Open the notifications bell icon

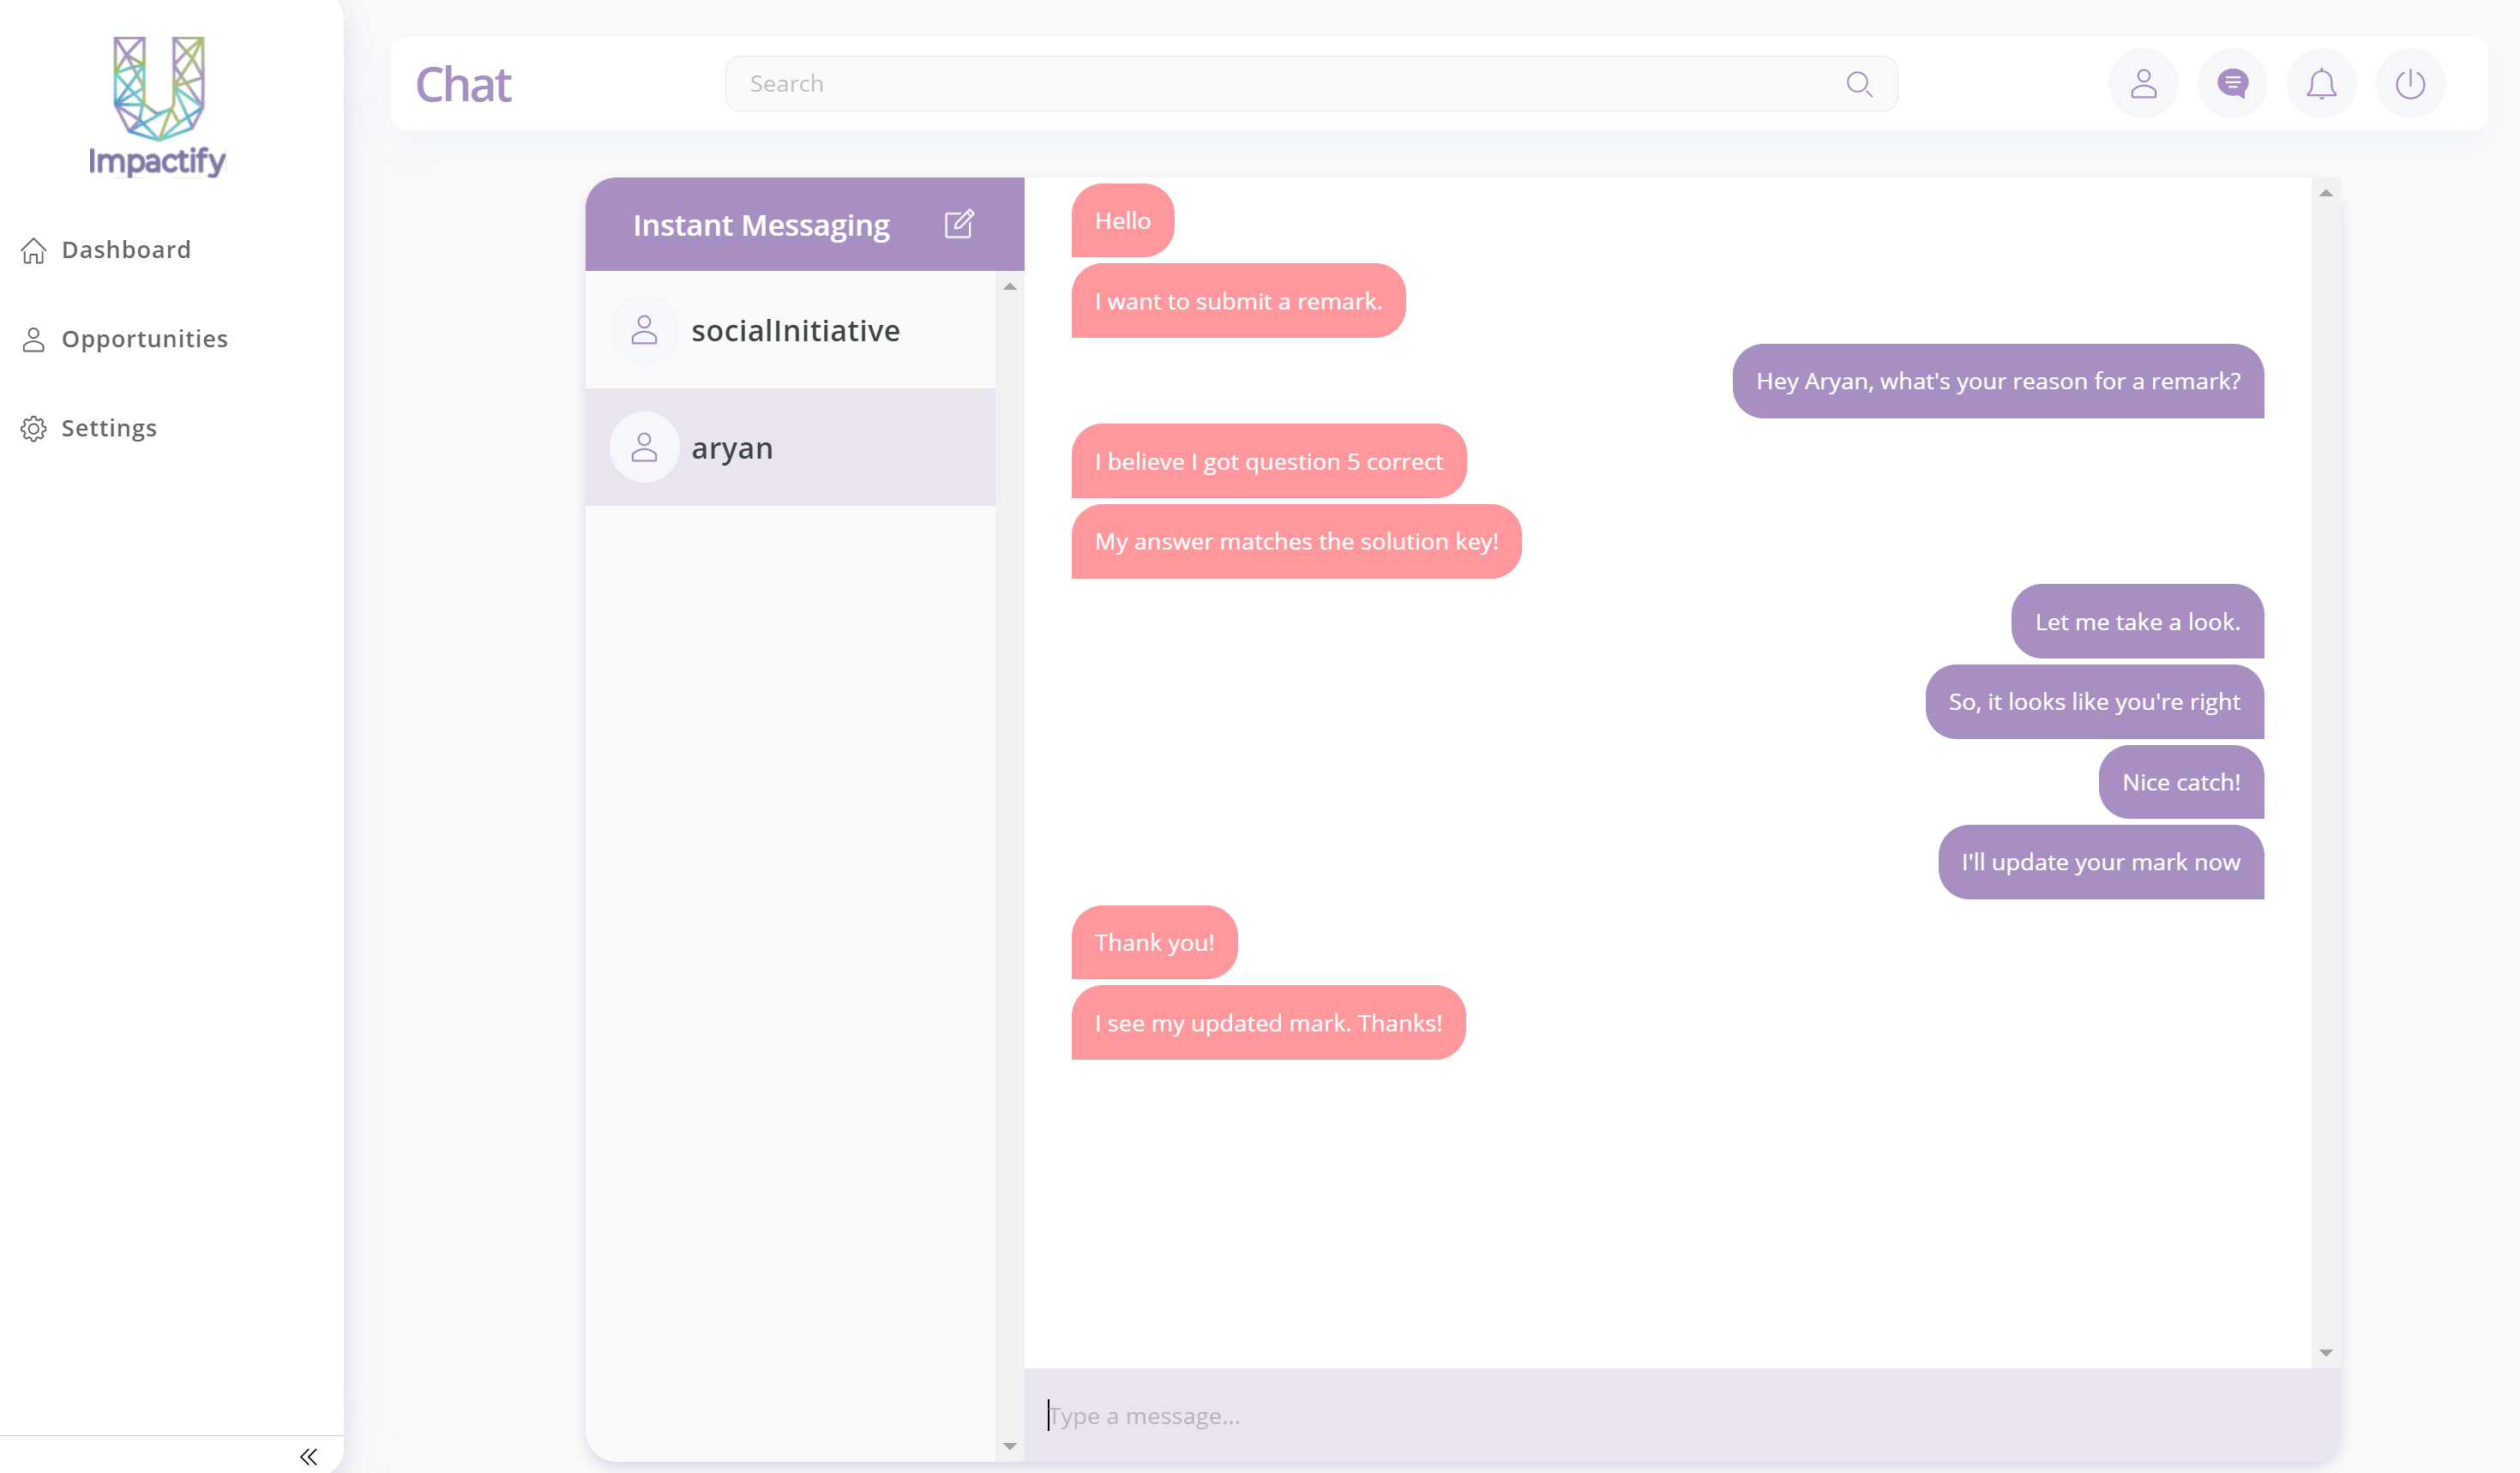tap(2320, 84)
